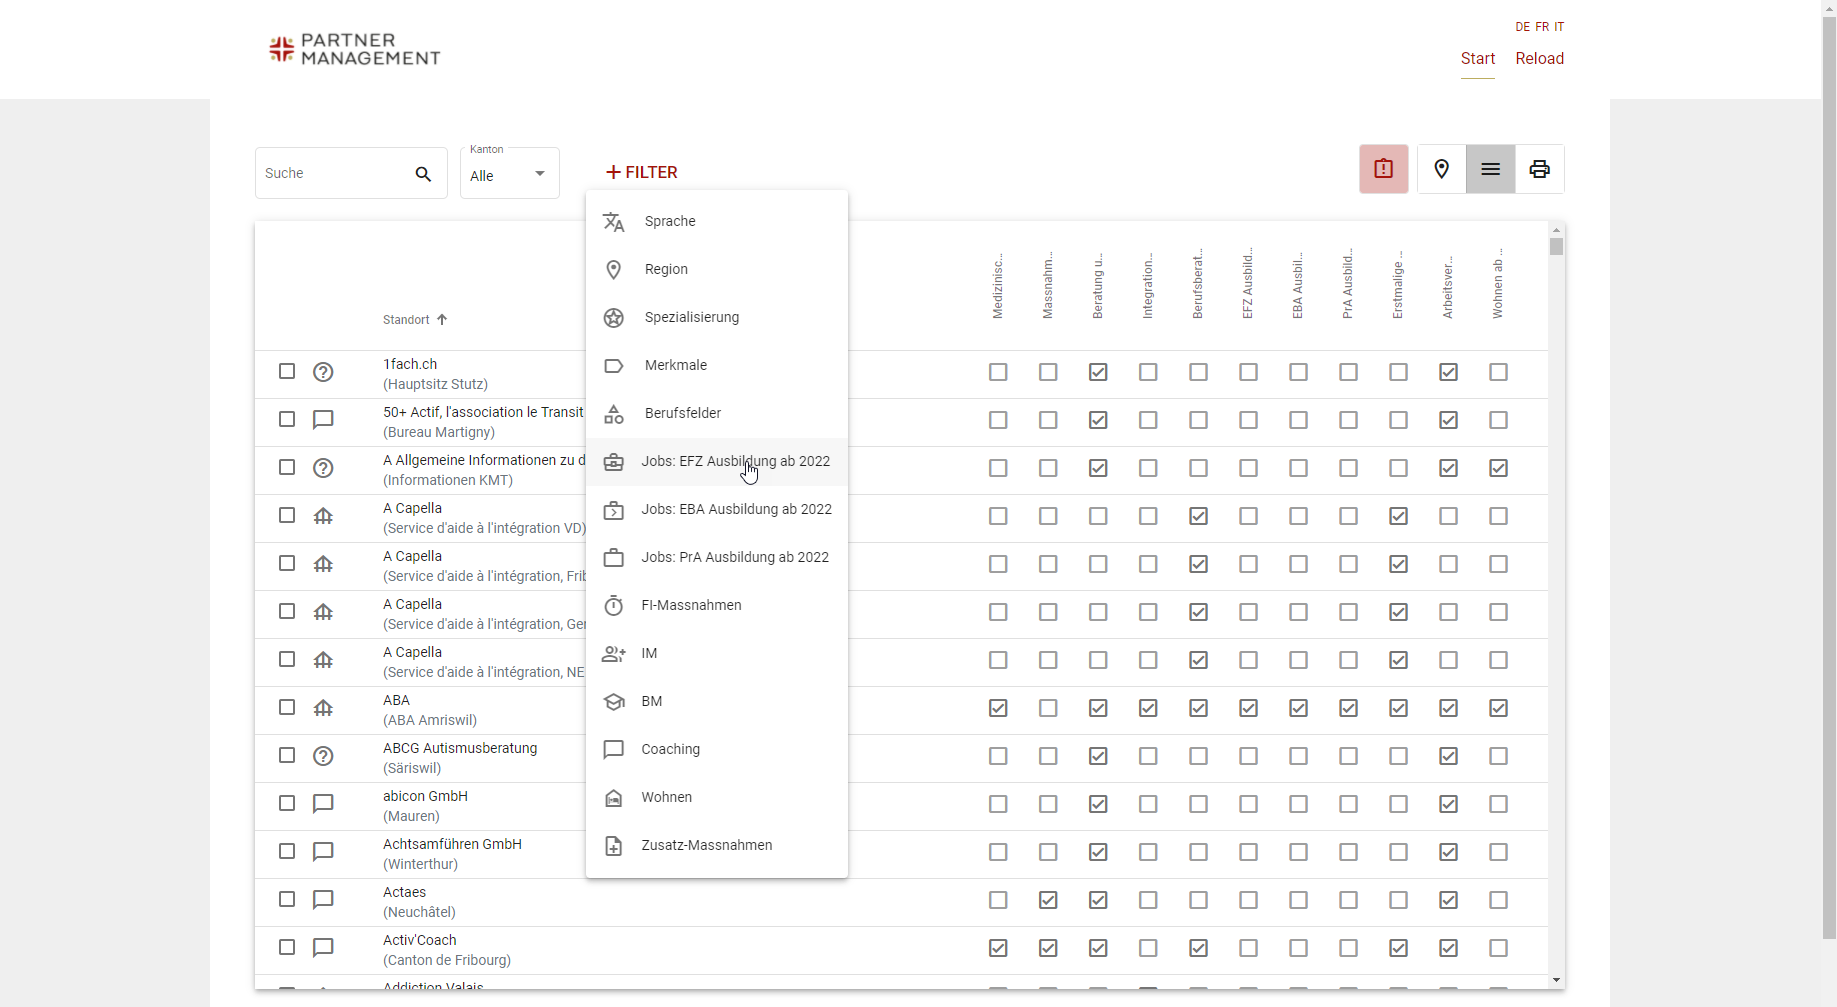The image size is (1837, 1007).
Task: Select the list view icon in the toolbar
Action: [1490, 169]
